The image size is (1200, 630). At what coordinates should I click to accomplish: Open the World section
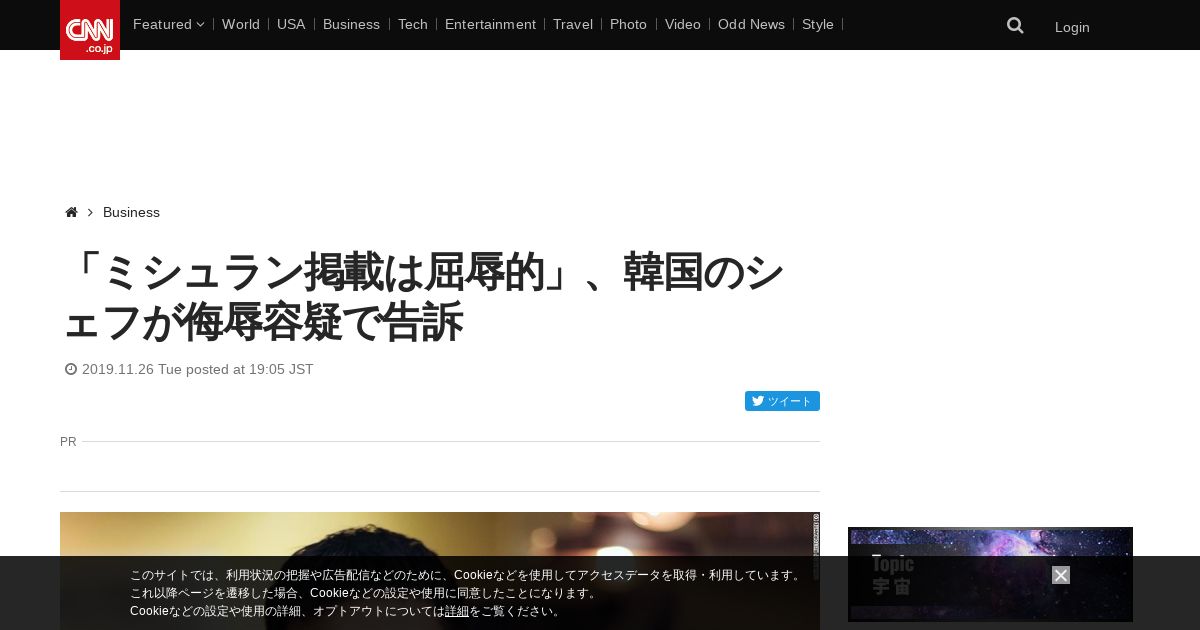point(241,24)
